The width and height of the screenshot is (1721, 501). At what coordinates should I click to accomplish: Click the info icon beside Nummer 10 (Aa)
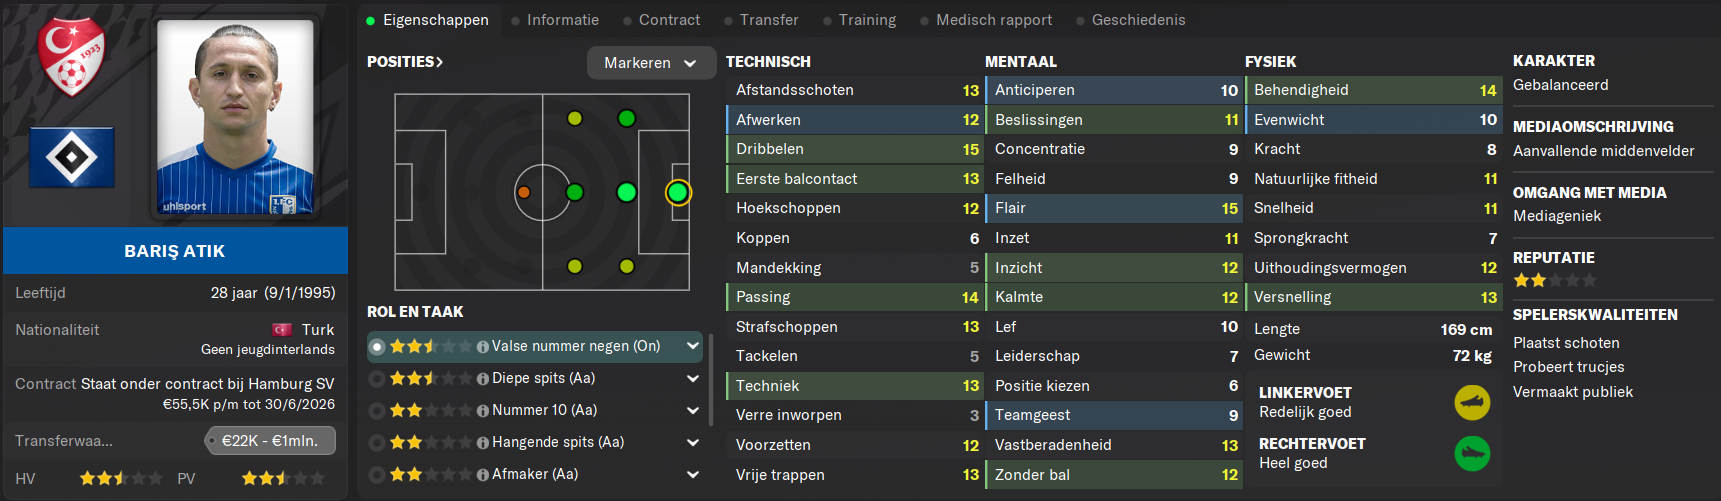point(483,411)
